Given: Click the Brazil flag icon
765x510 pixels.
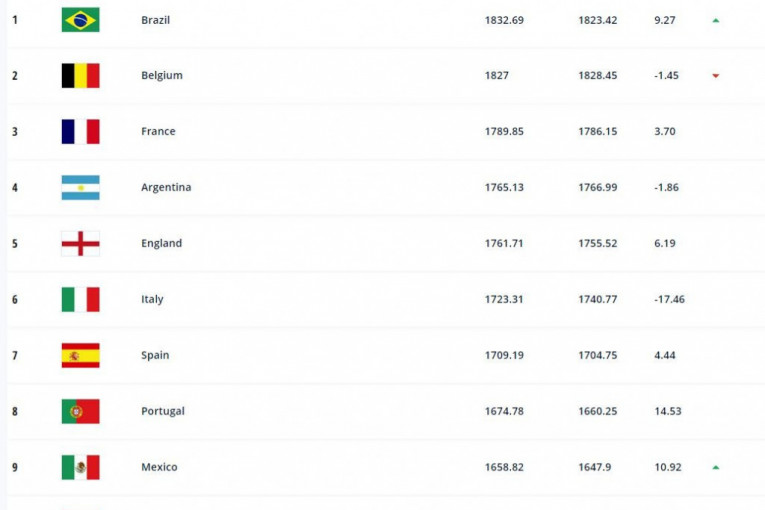Looking at the screenshot, I should click(80, 20).
